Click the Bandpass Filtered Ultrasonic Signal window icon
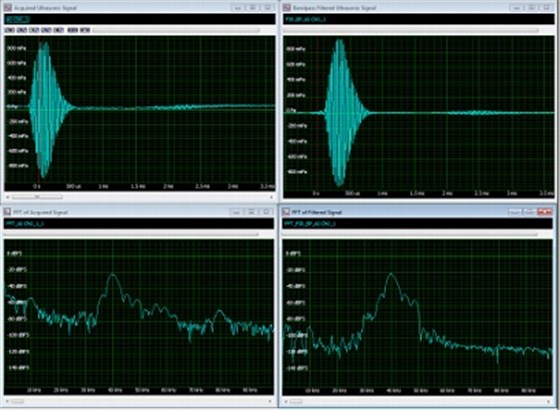This screenshot has width=560, height=410. coord(286,8)
